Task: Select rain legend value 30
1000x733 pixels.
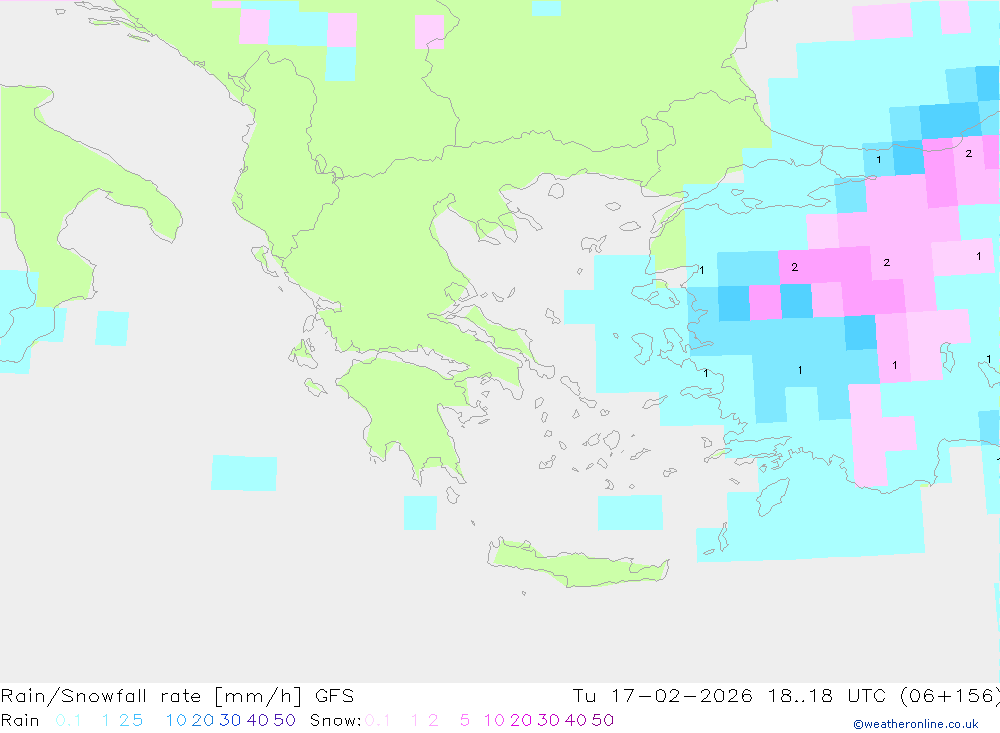Action: pyautogui.click(x=230, y=720)
